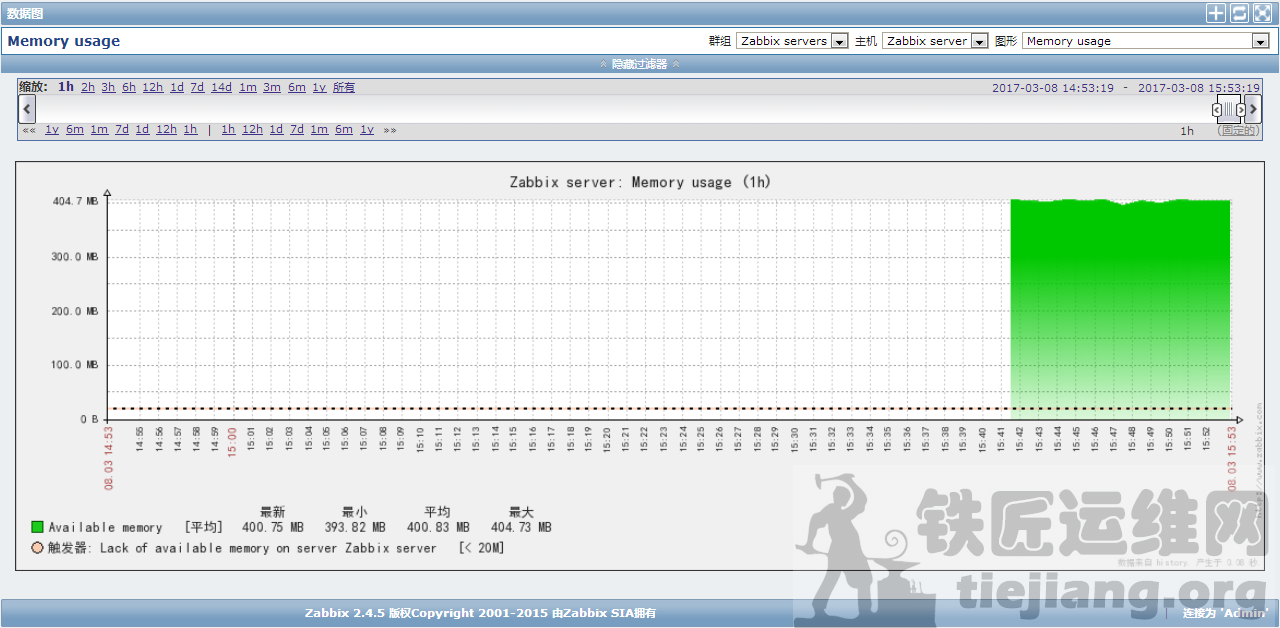Image resolution: width=1280 pixels, height=628 pixels.
Task: Click the timeline slider handle
Action: click(1229, 110)
